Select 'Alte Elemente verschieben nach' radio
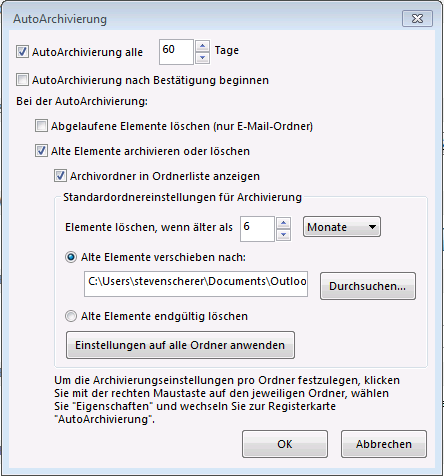Viewport: 444px width, 476px height. click(x=71, y=257)
